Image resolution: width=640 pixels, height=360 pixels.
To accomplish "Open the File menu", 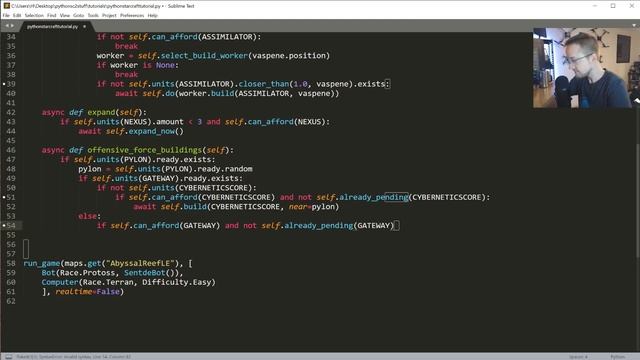I will [x=6, y=16].
